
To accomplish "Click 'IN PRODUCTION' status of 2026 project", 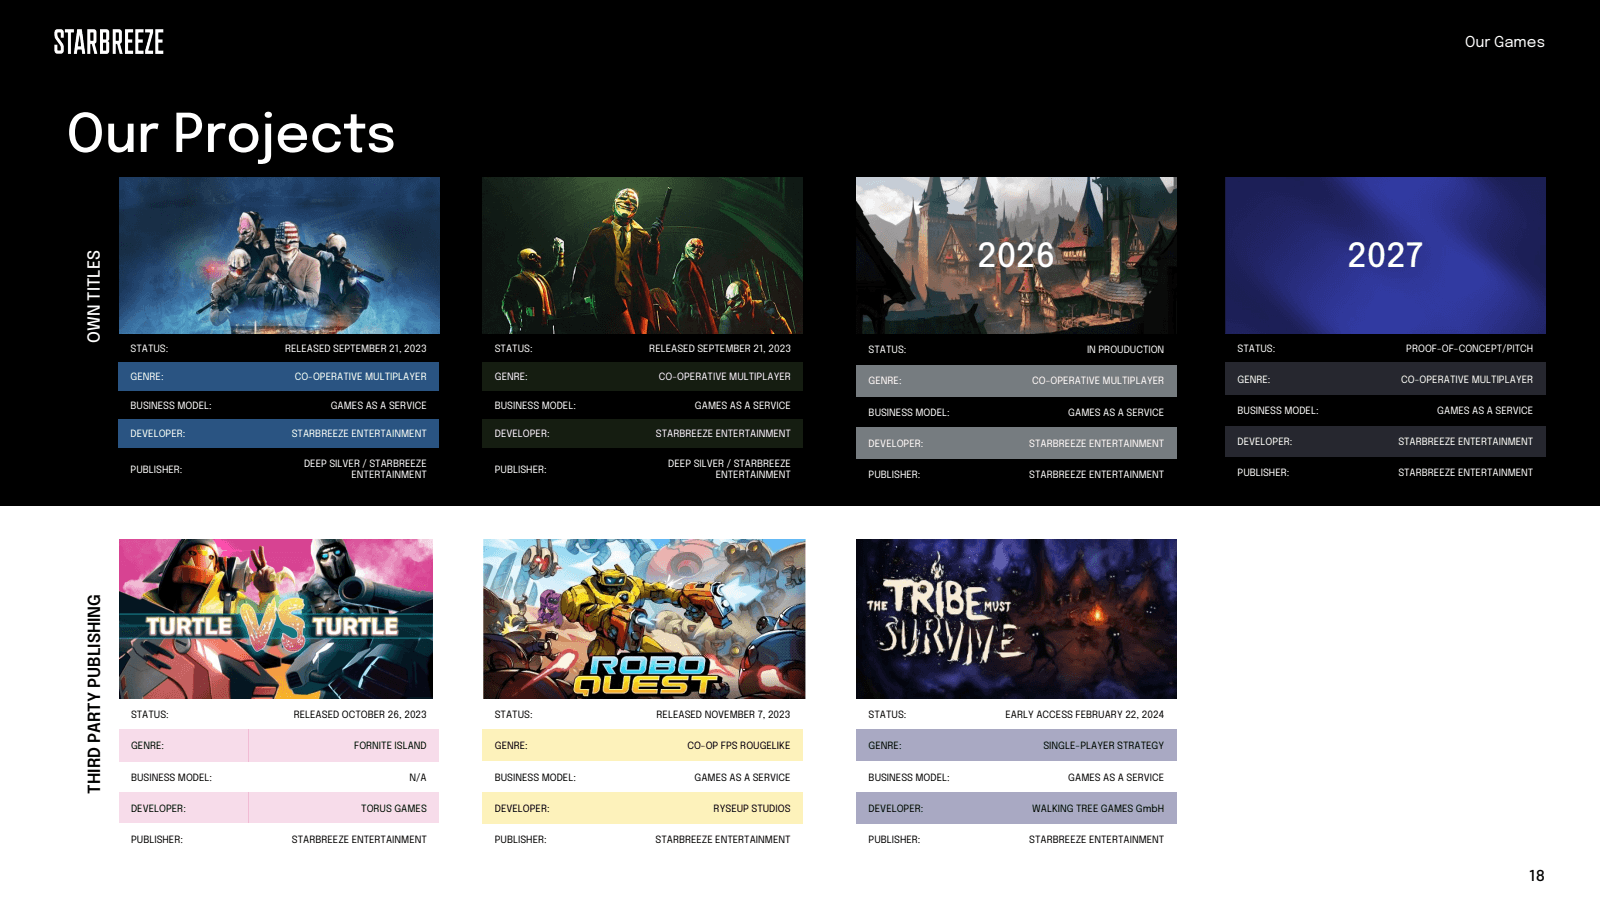I will coord(1125,350).
